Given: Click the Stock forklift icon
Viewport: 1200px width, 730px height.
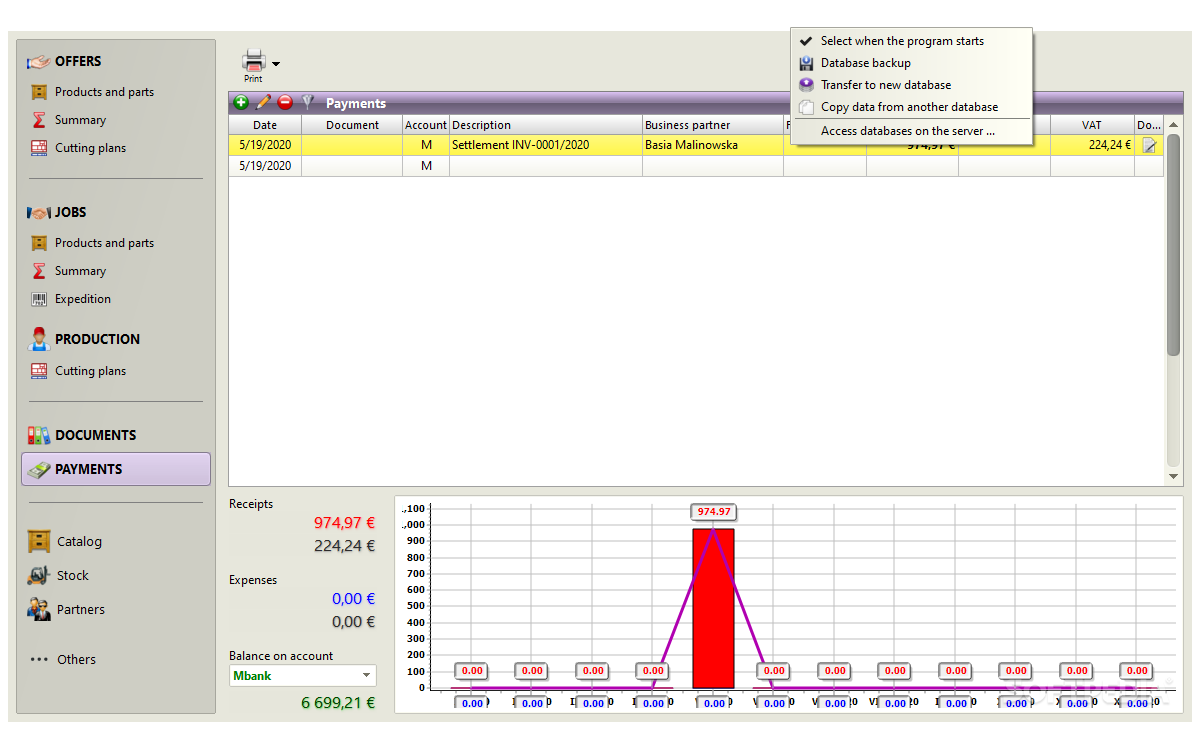Looking at the screenshot, I should [39, 575].
